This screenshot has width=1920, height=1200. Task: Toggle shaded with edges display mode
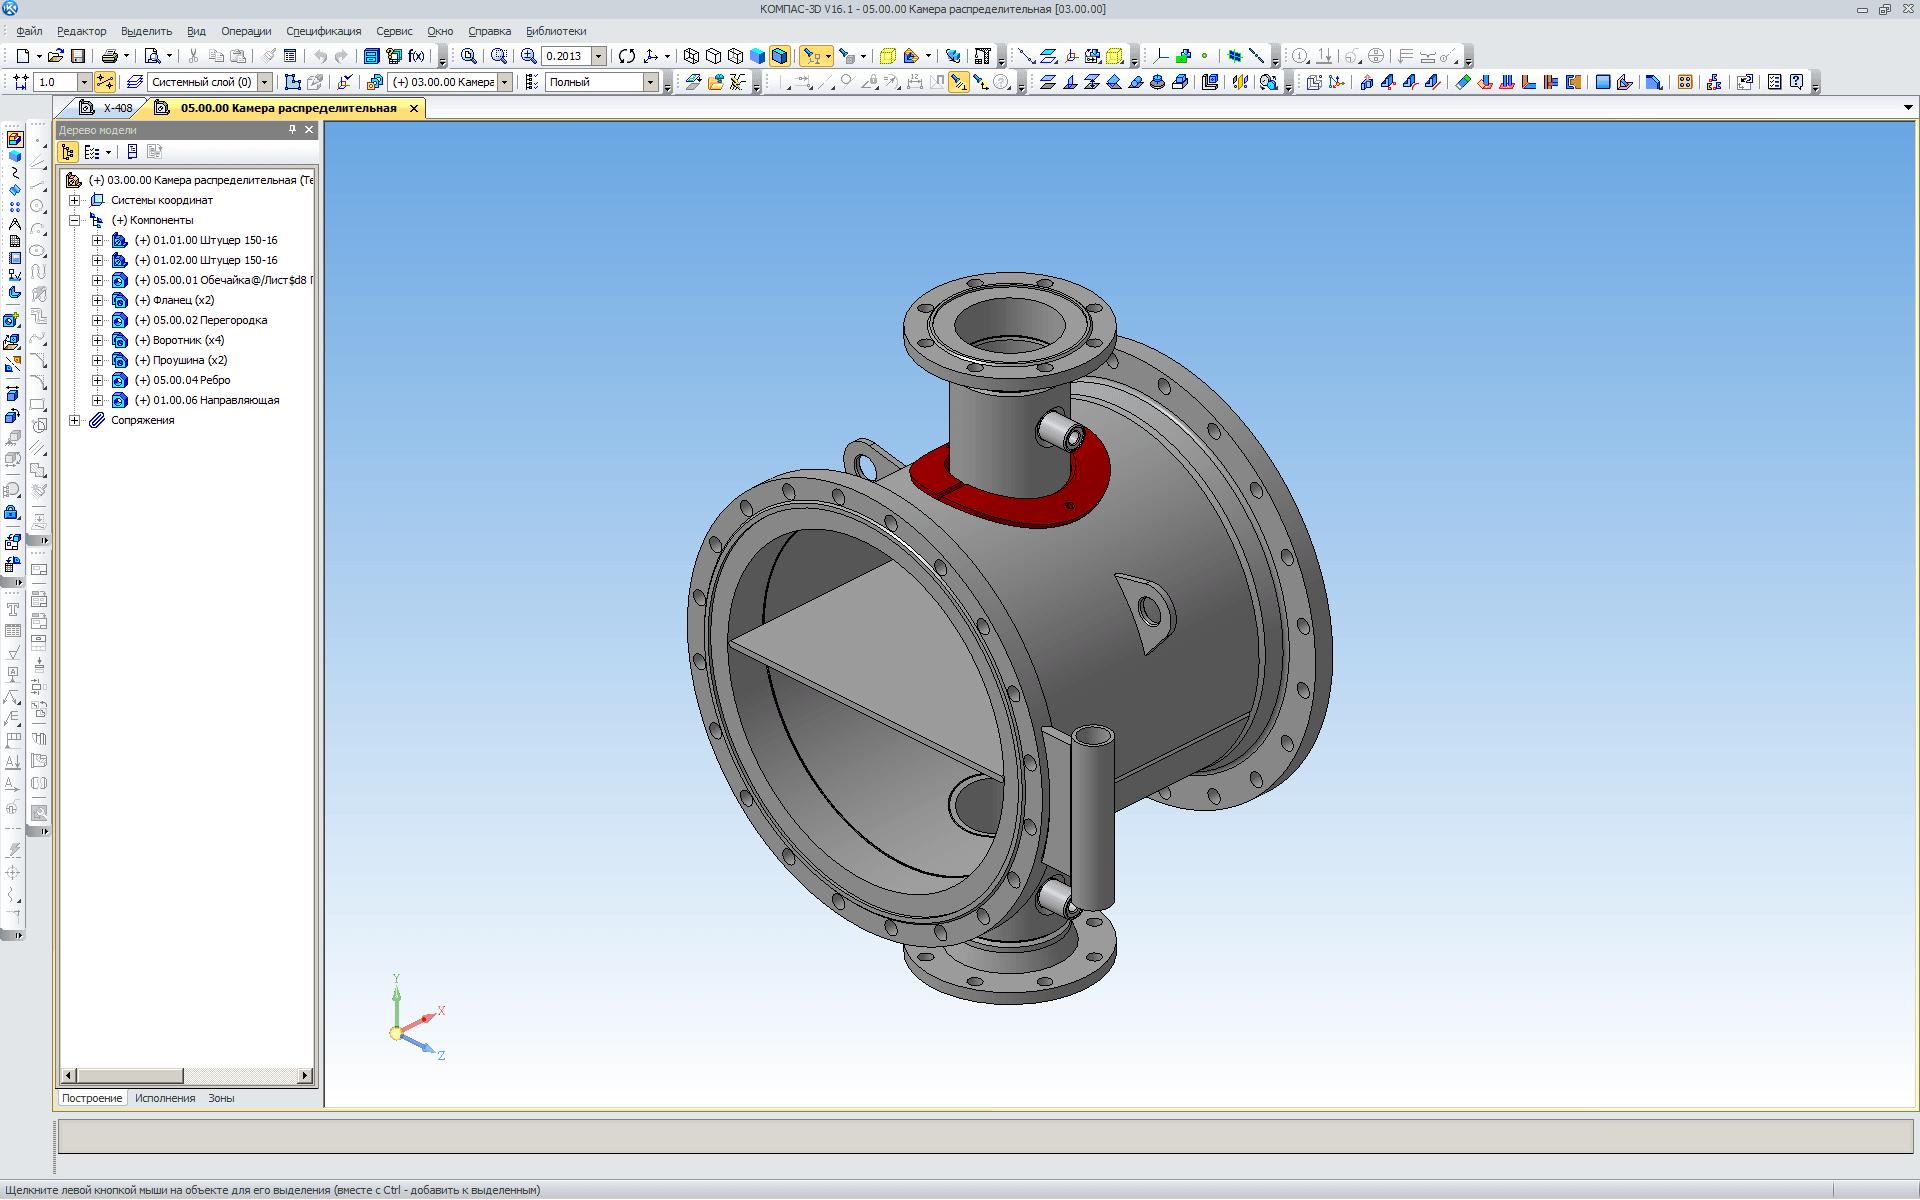click(780, 56)
